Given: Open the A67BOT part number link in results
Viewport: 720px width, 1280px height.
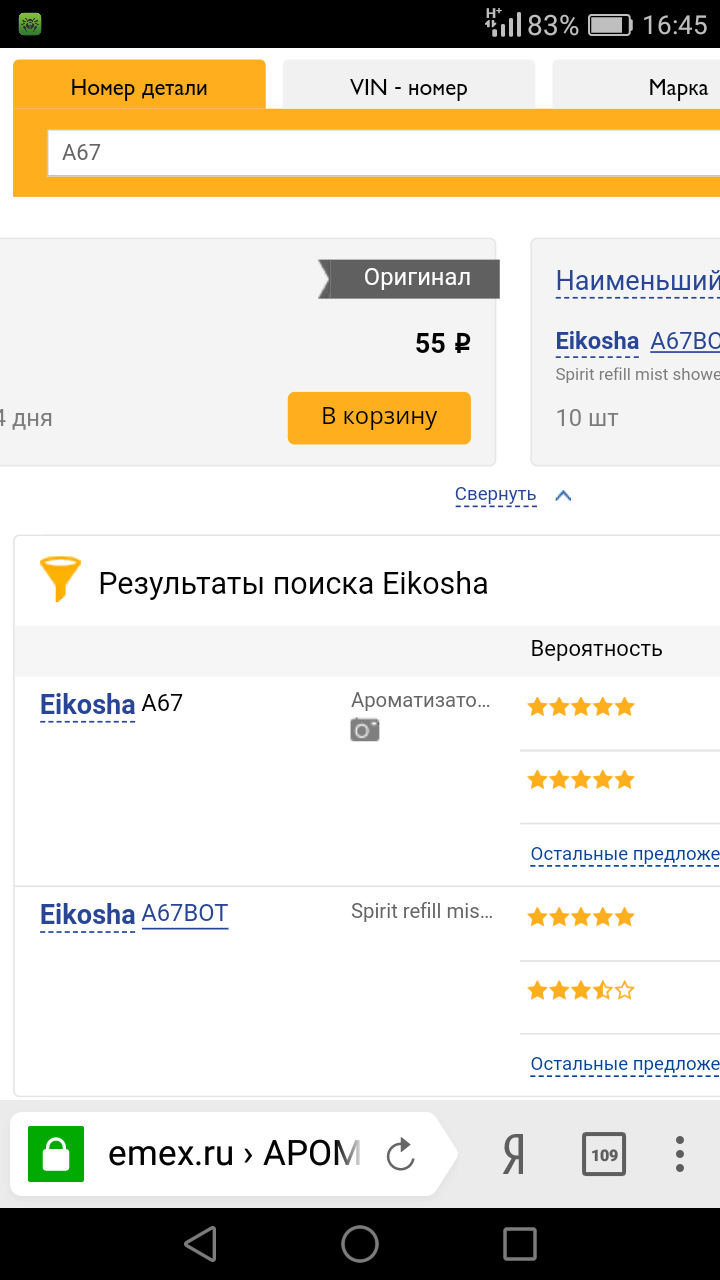Looking at the screenshot, I should click(185, 913).
